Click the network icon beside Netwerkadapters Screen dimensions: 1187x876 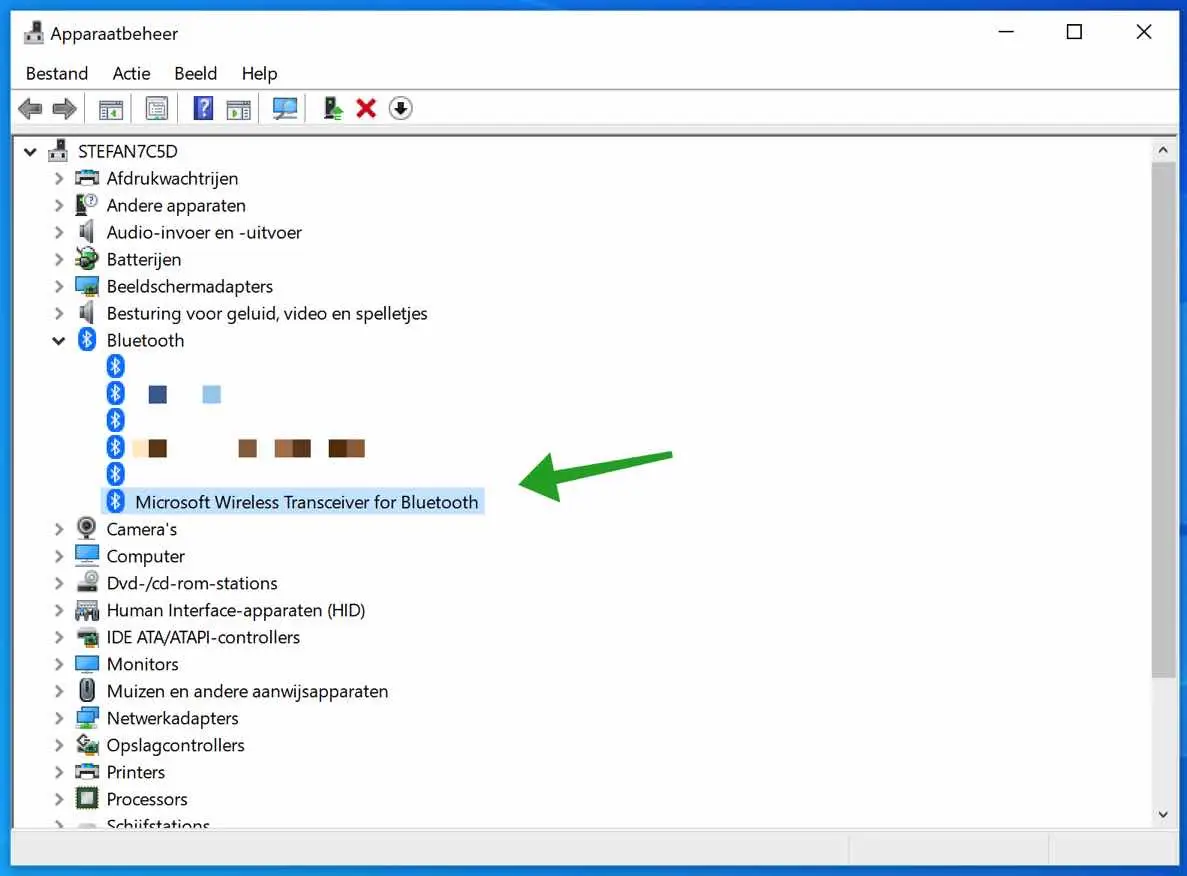(x=87, y=717)
